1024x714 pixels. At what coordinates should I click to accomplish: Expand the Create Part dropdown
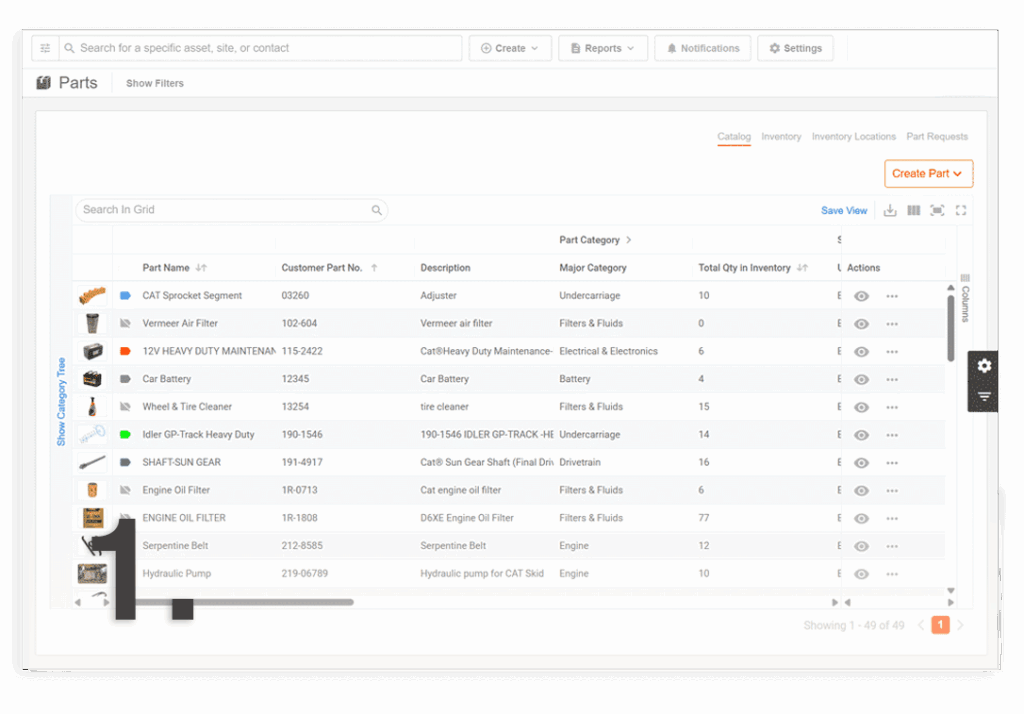[x=928, y=173]
